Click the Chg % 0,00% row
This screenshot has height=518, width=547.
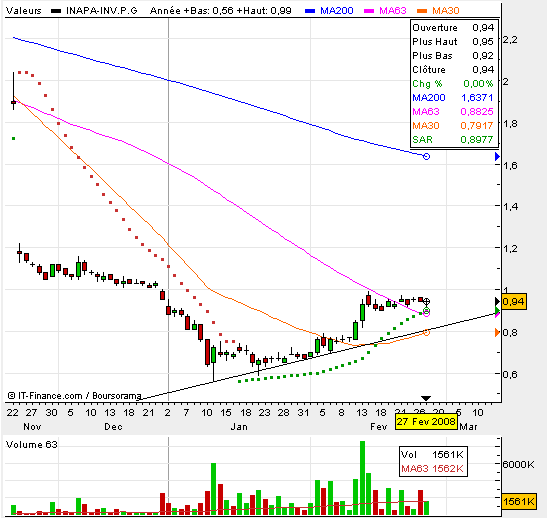453,84
